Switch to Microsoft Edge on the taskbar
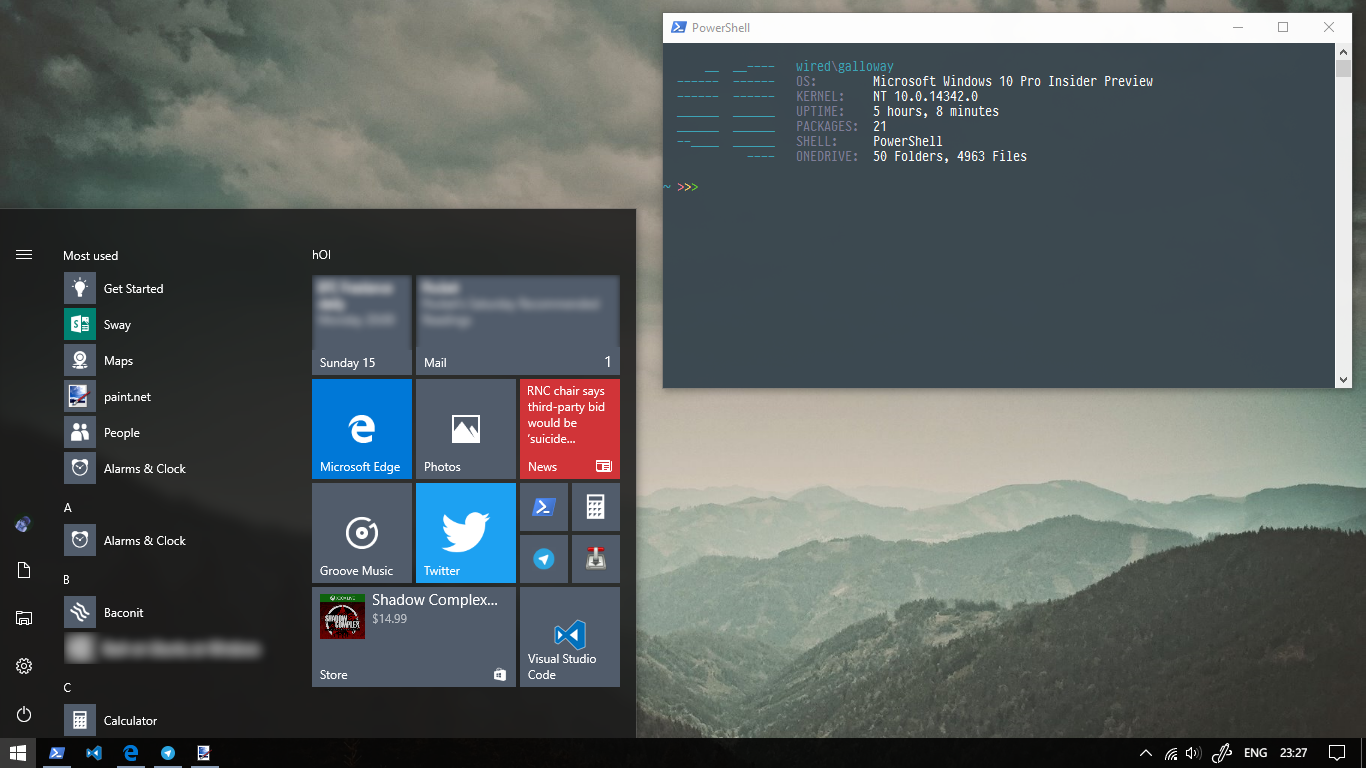Viewport: 1366px width, 768px height. tap(131, 753)
